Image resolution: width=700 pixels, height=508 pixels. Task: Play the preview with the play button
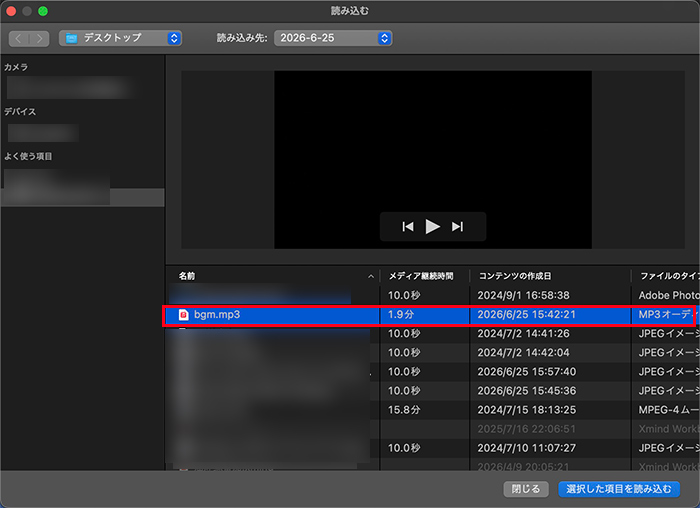(432, 227)
